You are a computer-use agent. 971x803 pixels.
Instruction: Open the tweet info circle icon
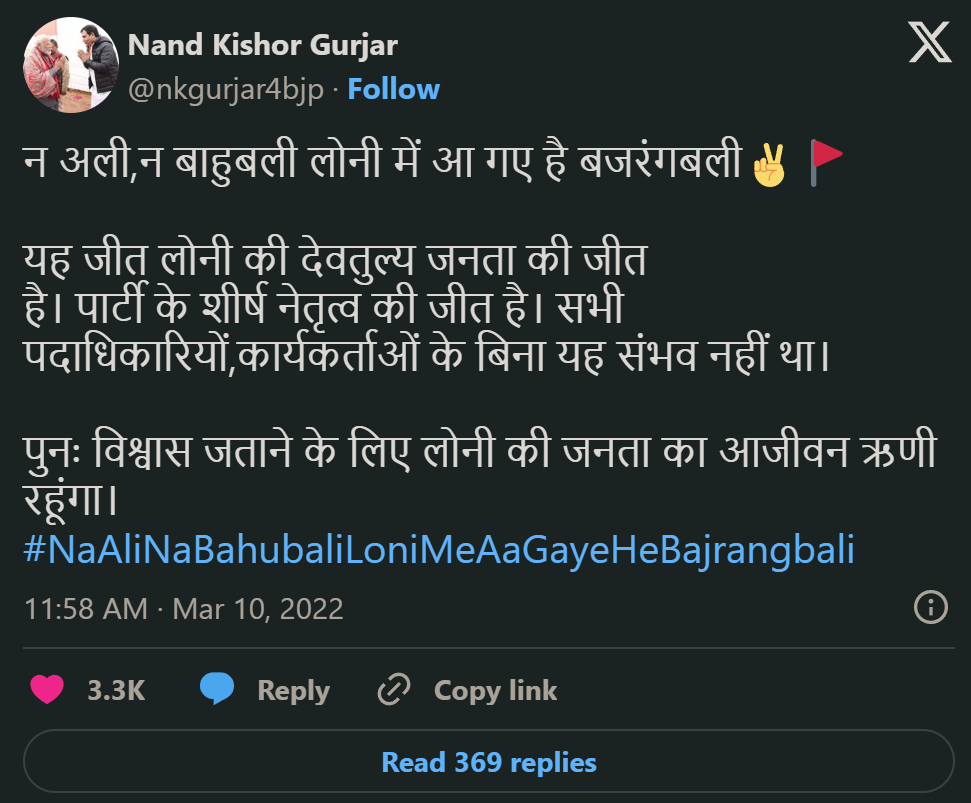click(x=931, y=607)
